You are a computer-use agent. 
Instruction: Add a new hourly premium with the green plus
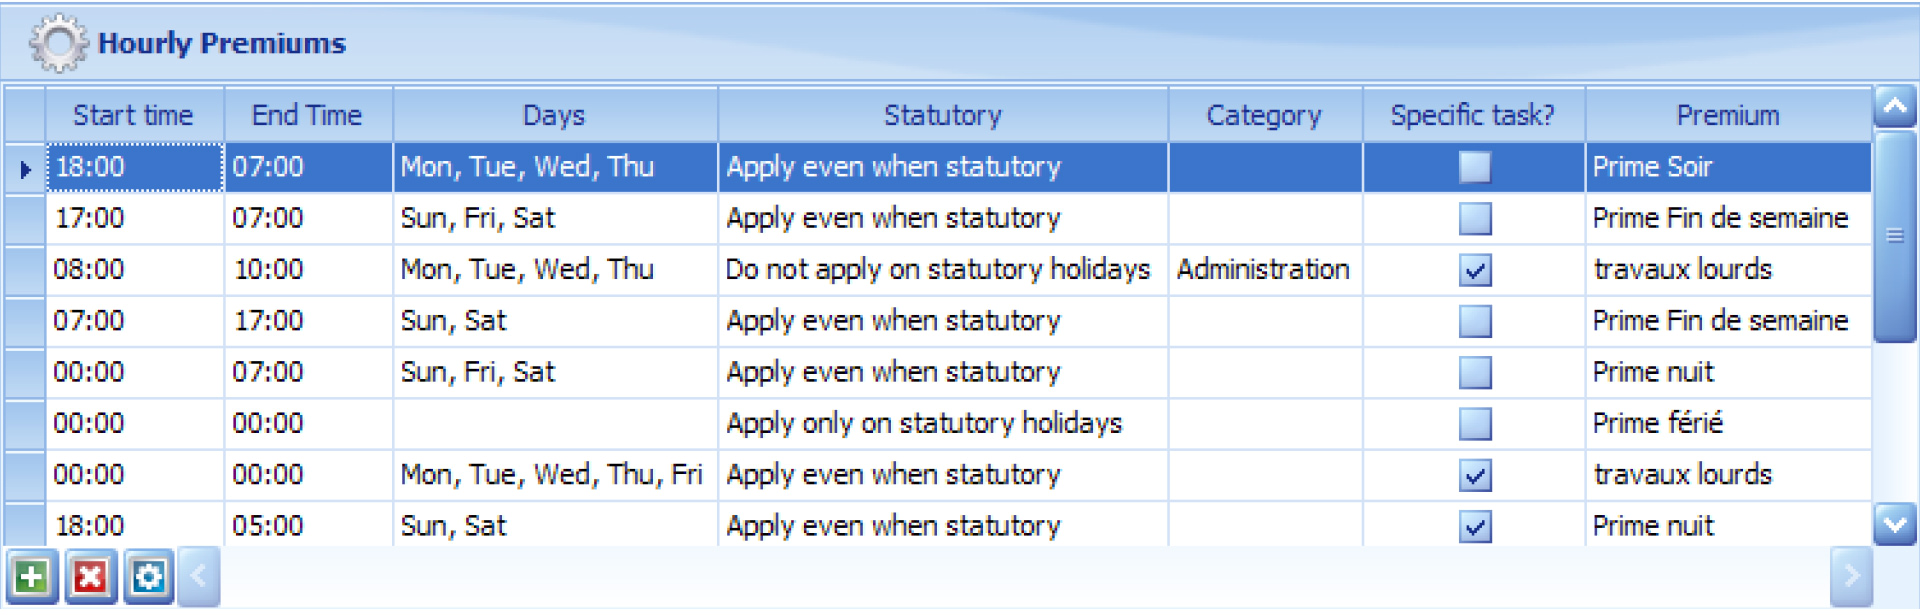31,577
